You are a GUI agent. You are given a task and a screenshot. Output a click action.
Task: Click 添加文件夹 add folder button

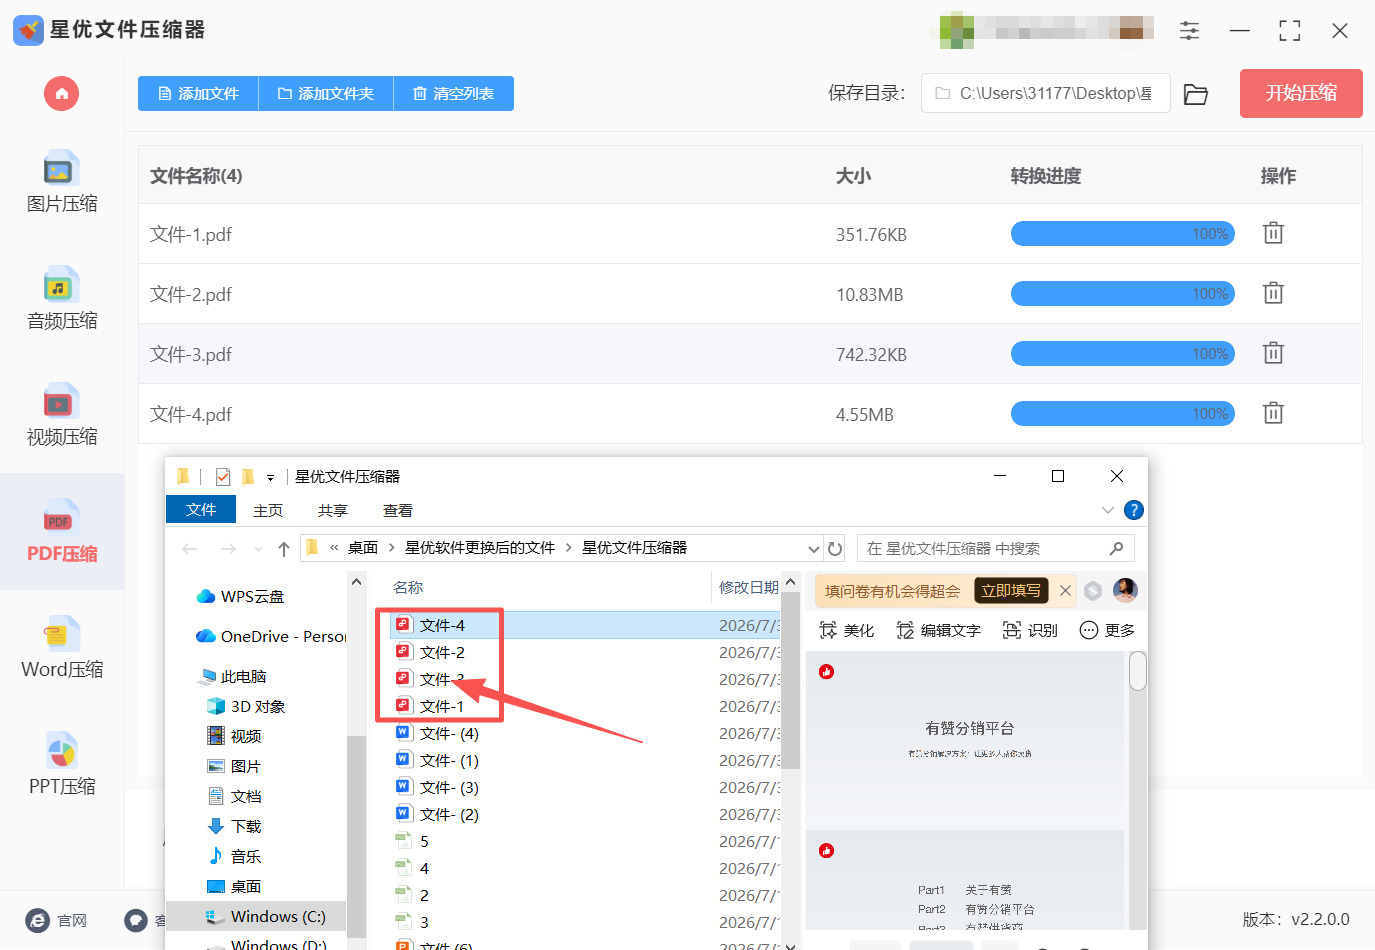pos(326,94)
